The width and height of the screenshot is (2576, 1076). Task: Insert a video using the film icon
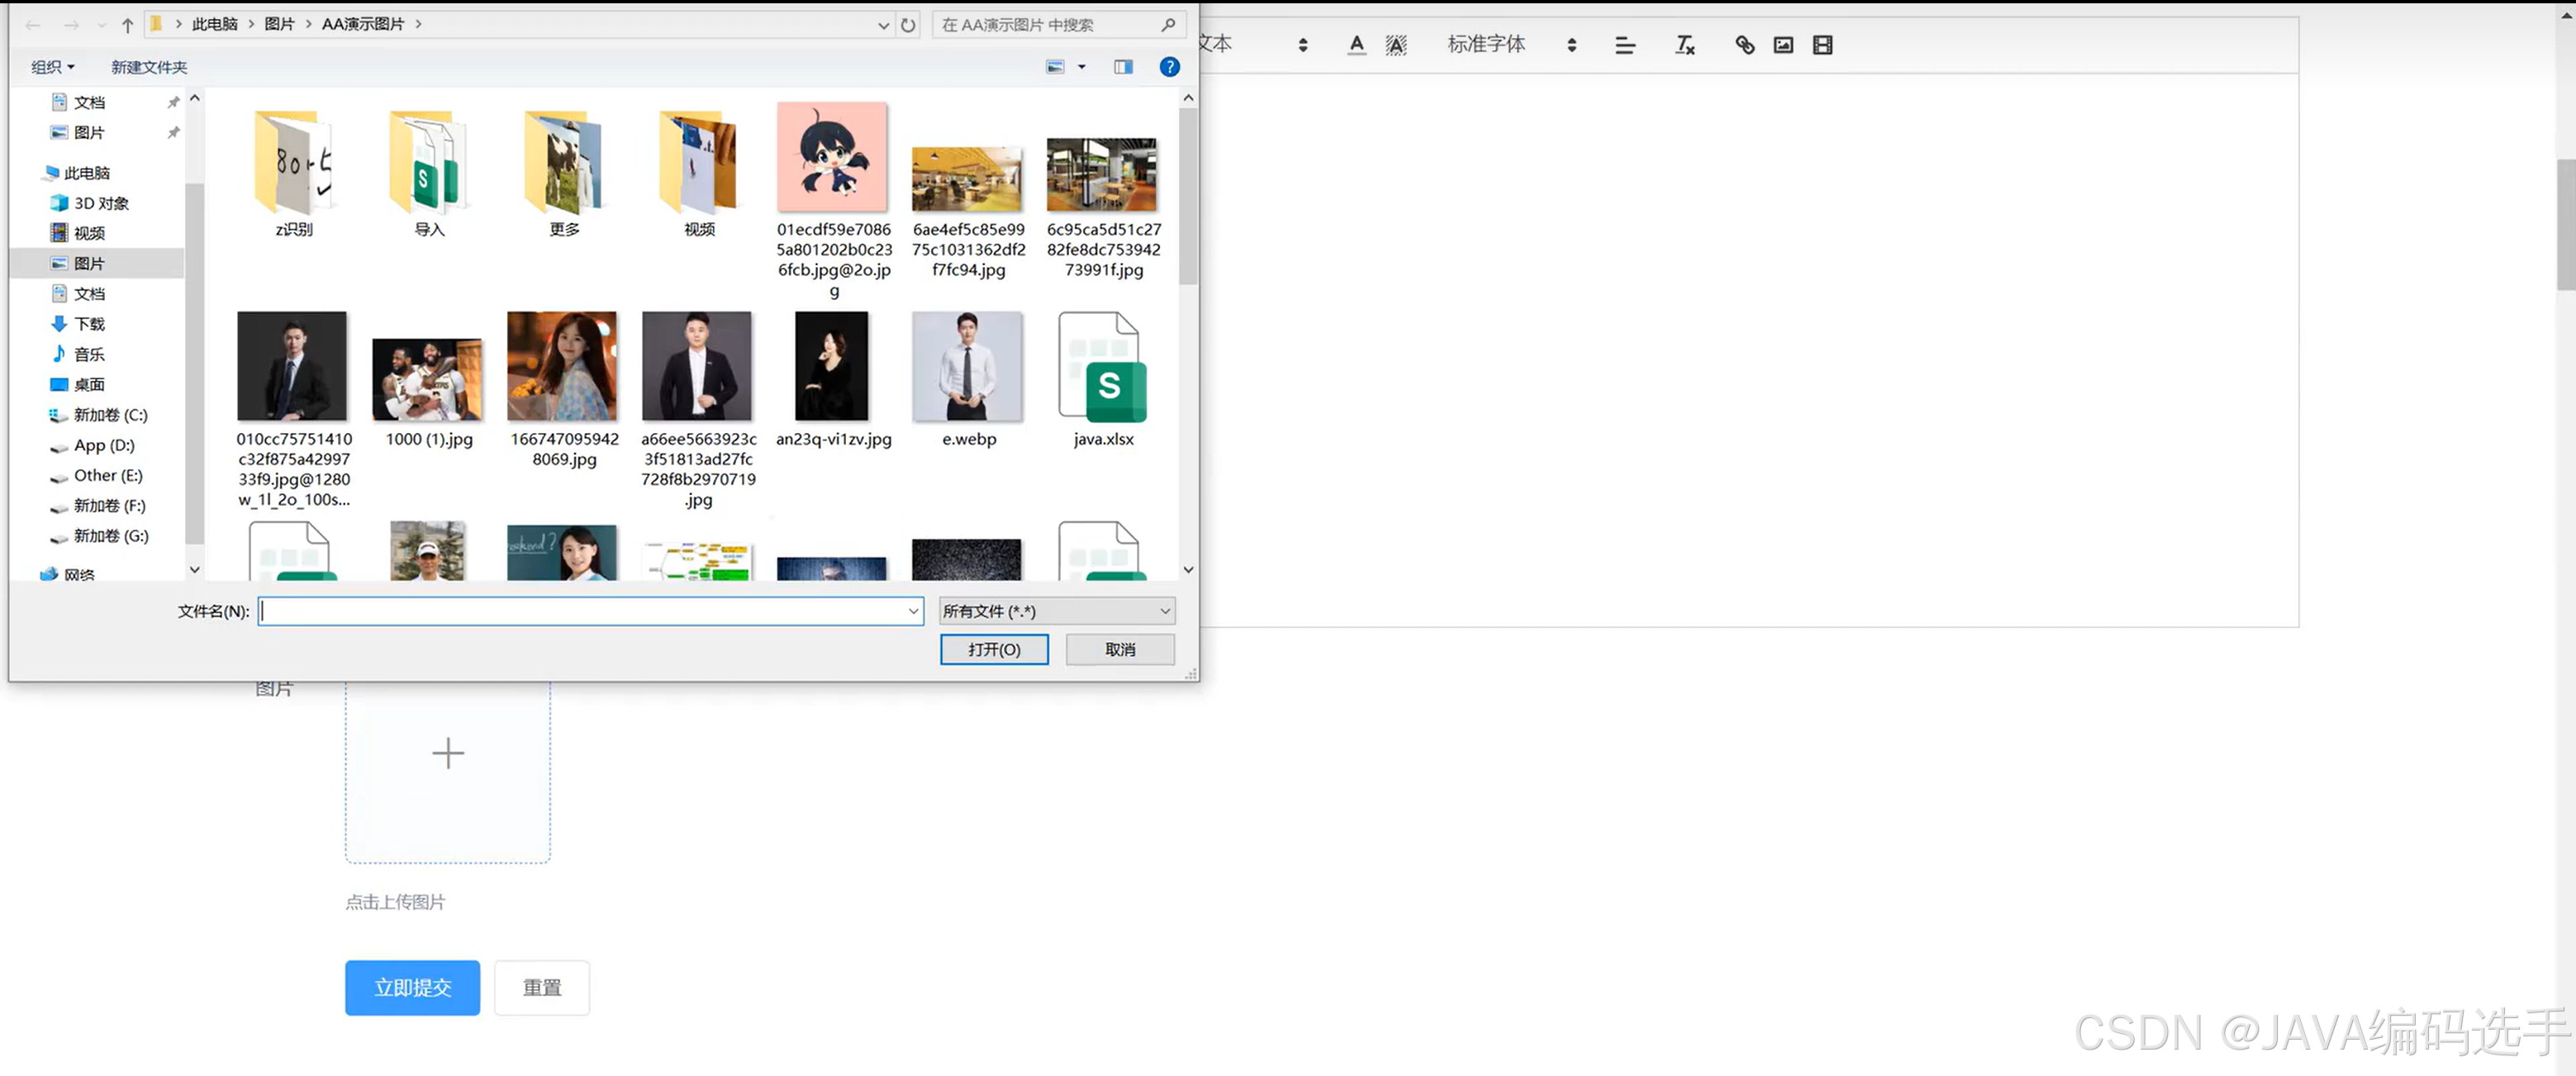1822,44
